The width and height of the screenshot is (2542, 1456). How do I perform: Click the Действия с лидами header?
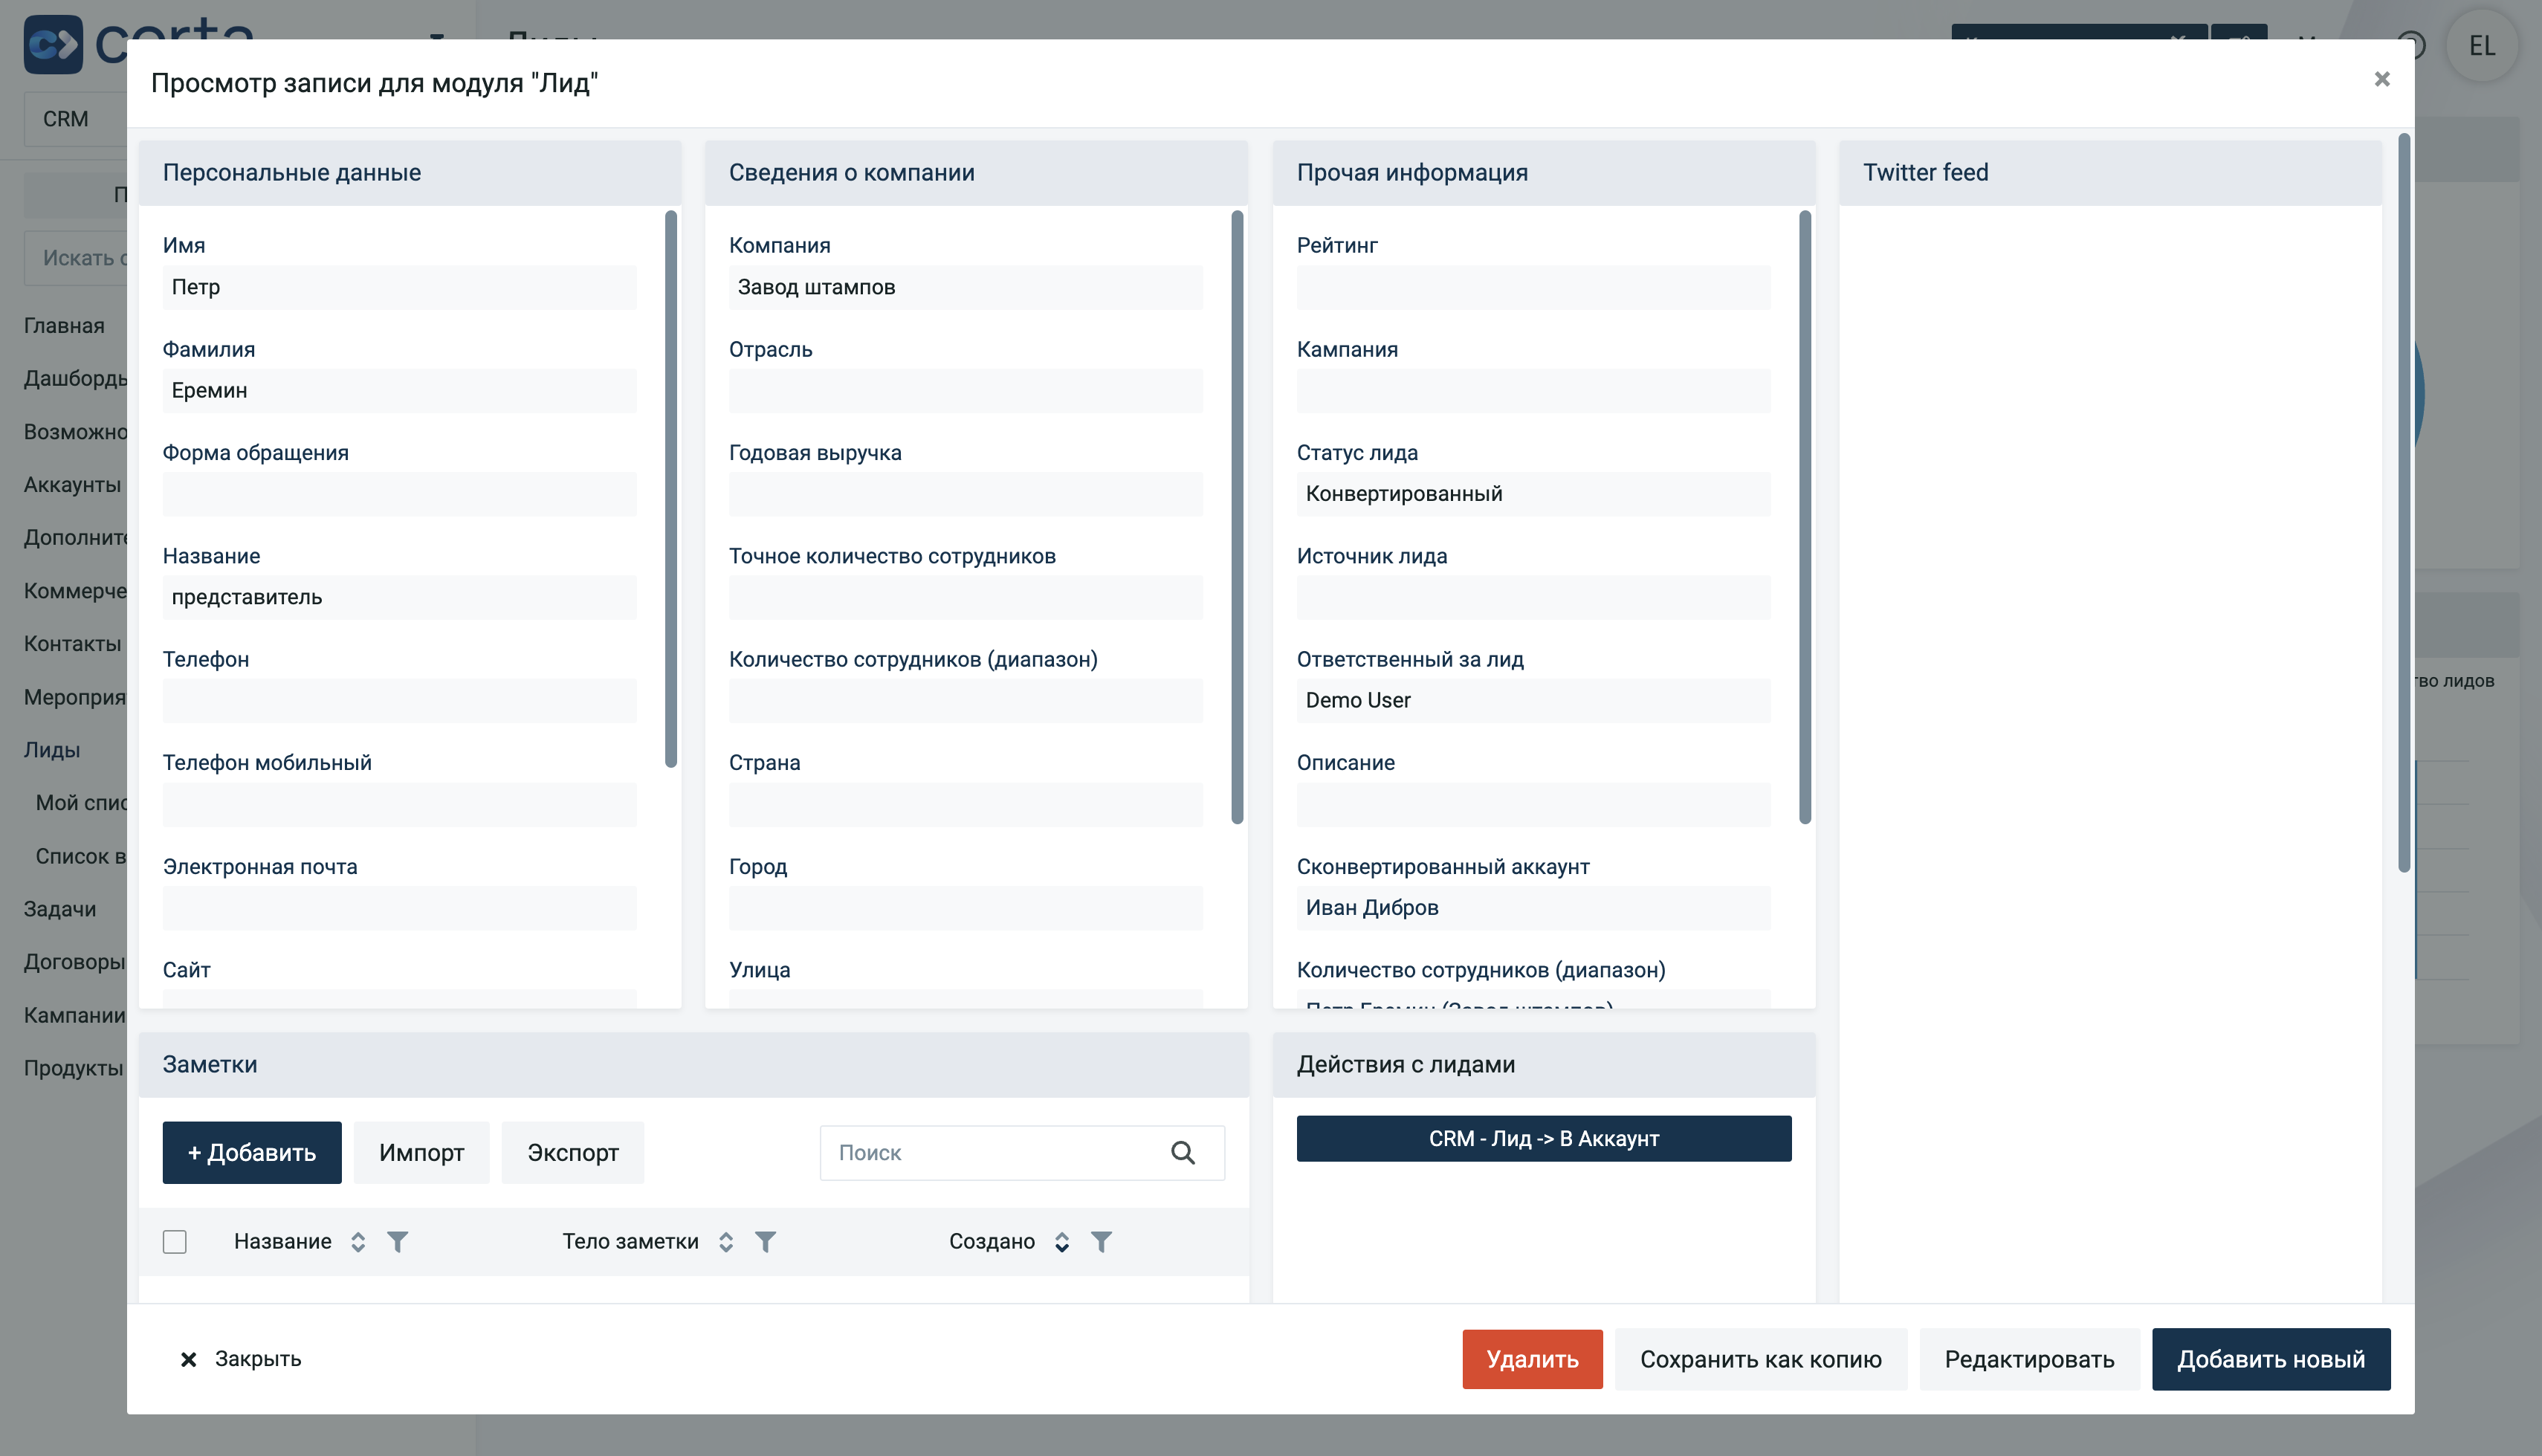tap(1544, 1065)
